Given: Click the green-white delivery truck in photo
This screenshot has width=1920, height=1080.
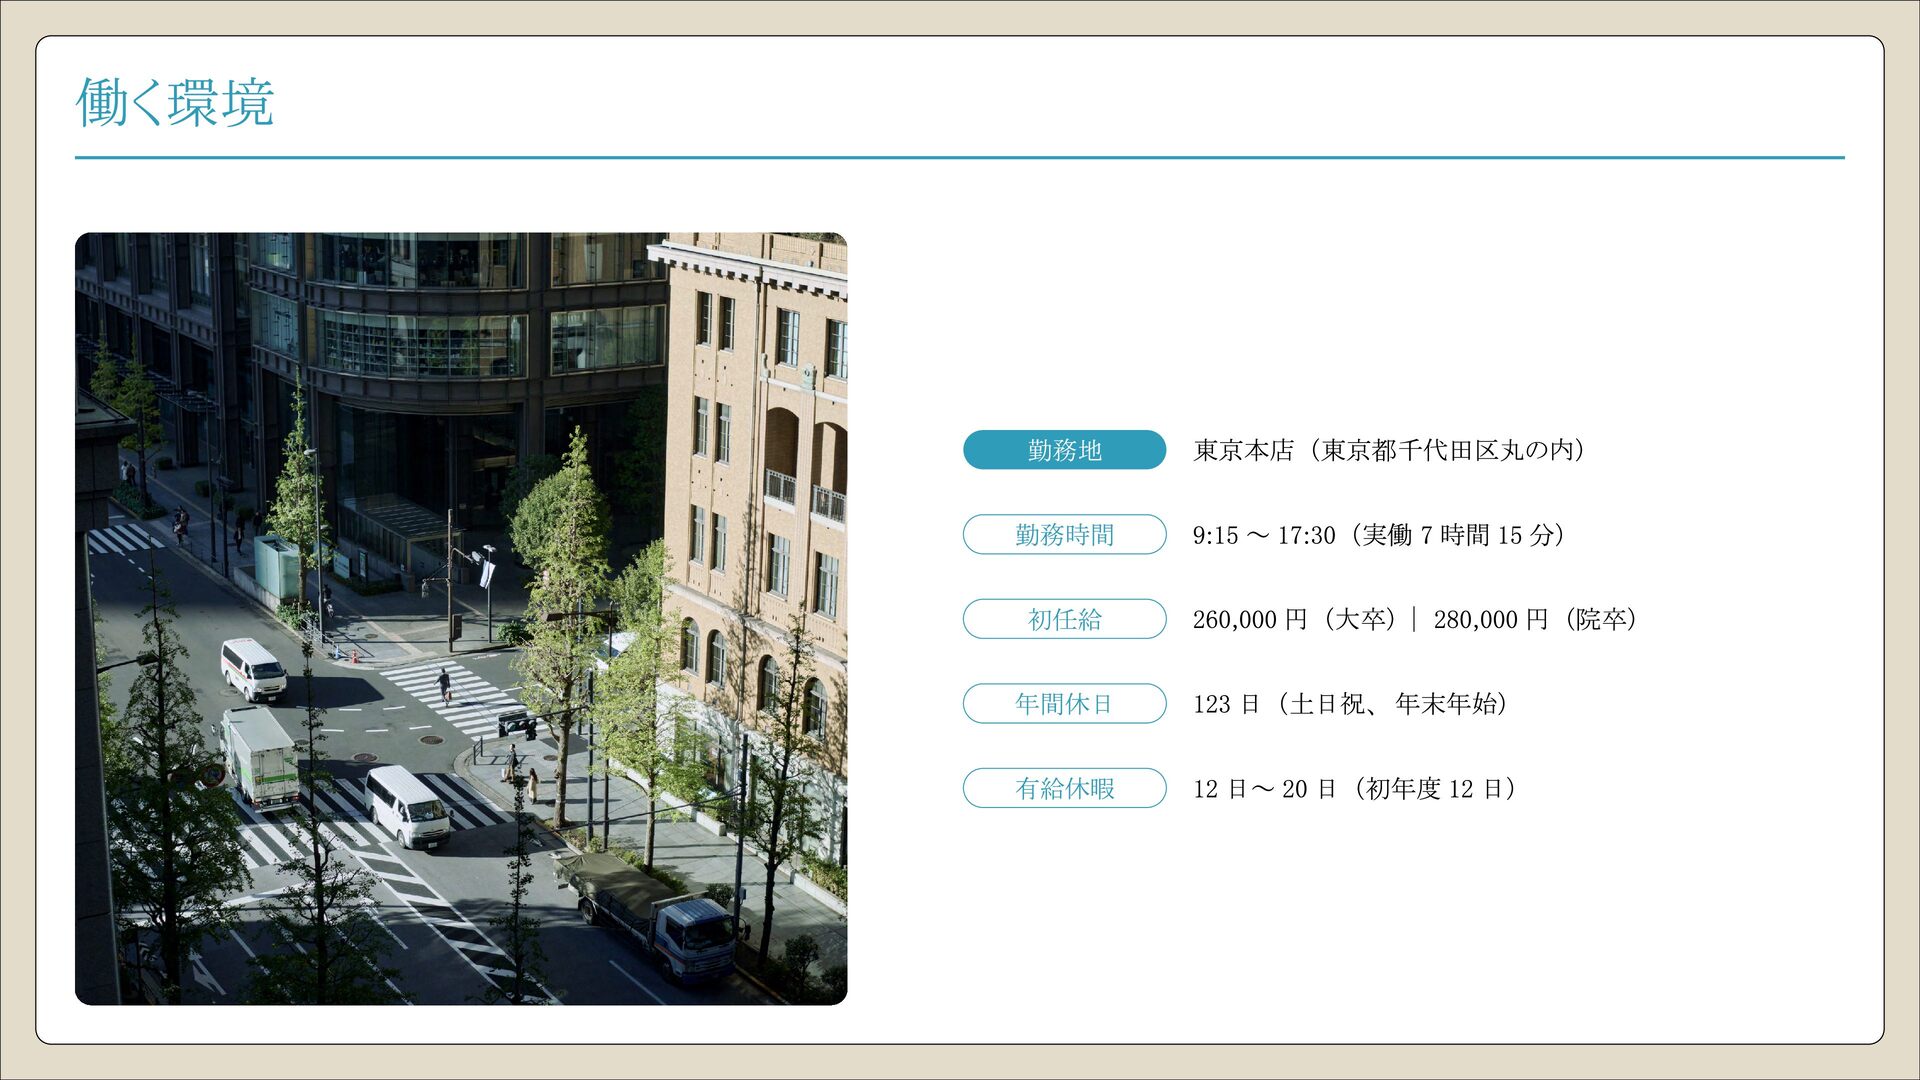Looking at the screenshot, I should coord(260,757).
